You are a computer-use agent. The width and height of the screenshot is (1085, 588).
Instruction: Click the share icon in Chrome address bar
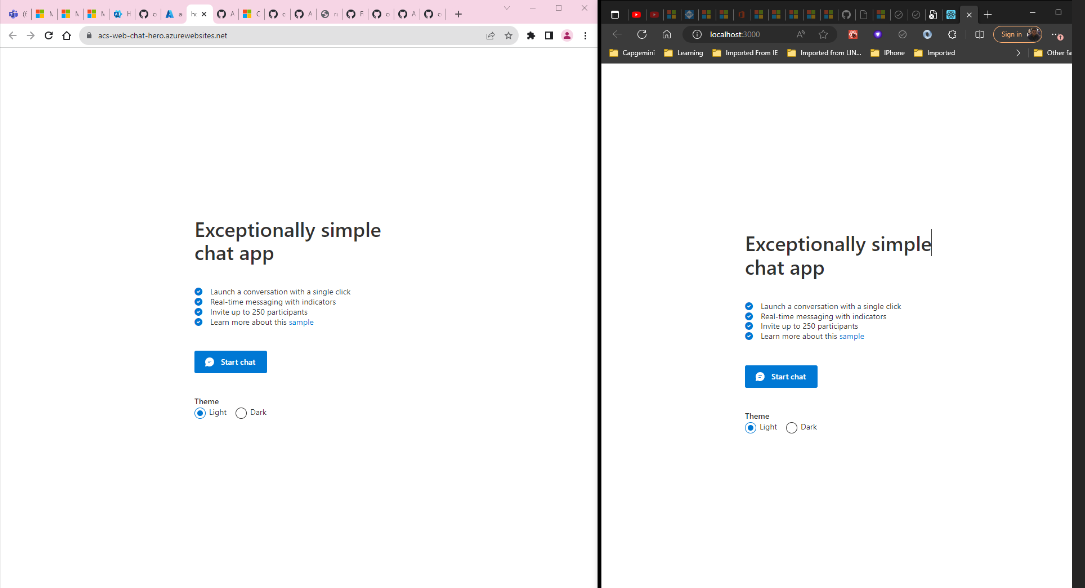[491, 34]
